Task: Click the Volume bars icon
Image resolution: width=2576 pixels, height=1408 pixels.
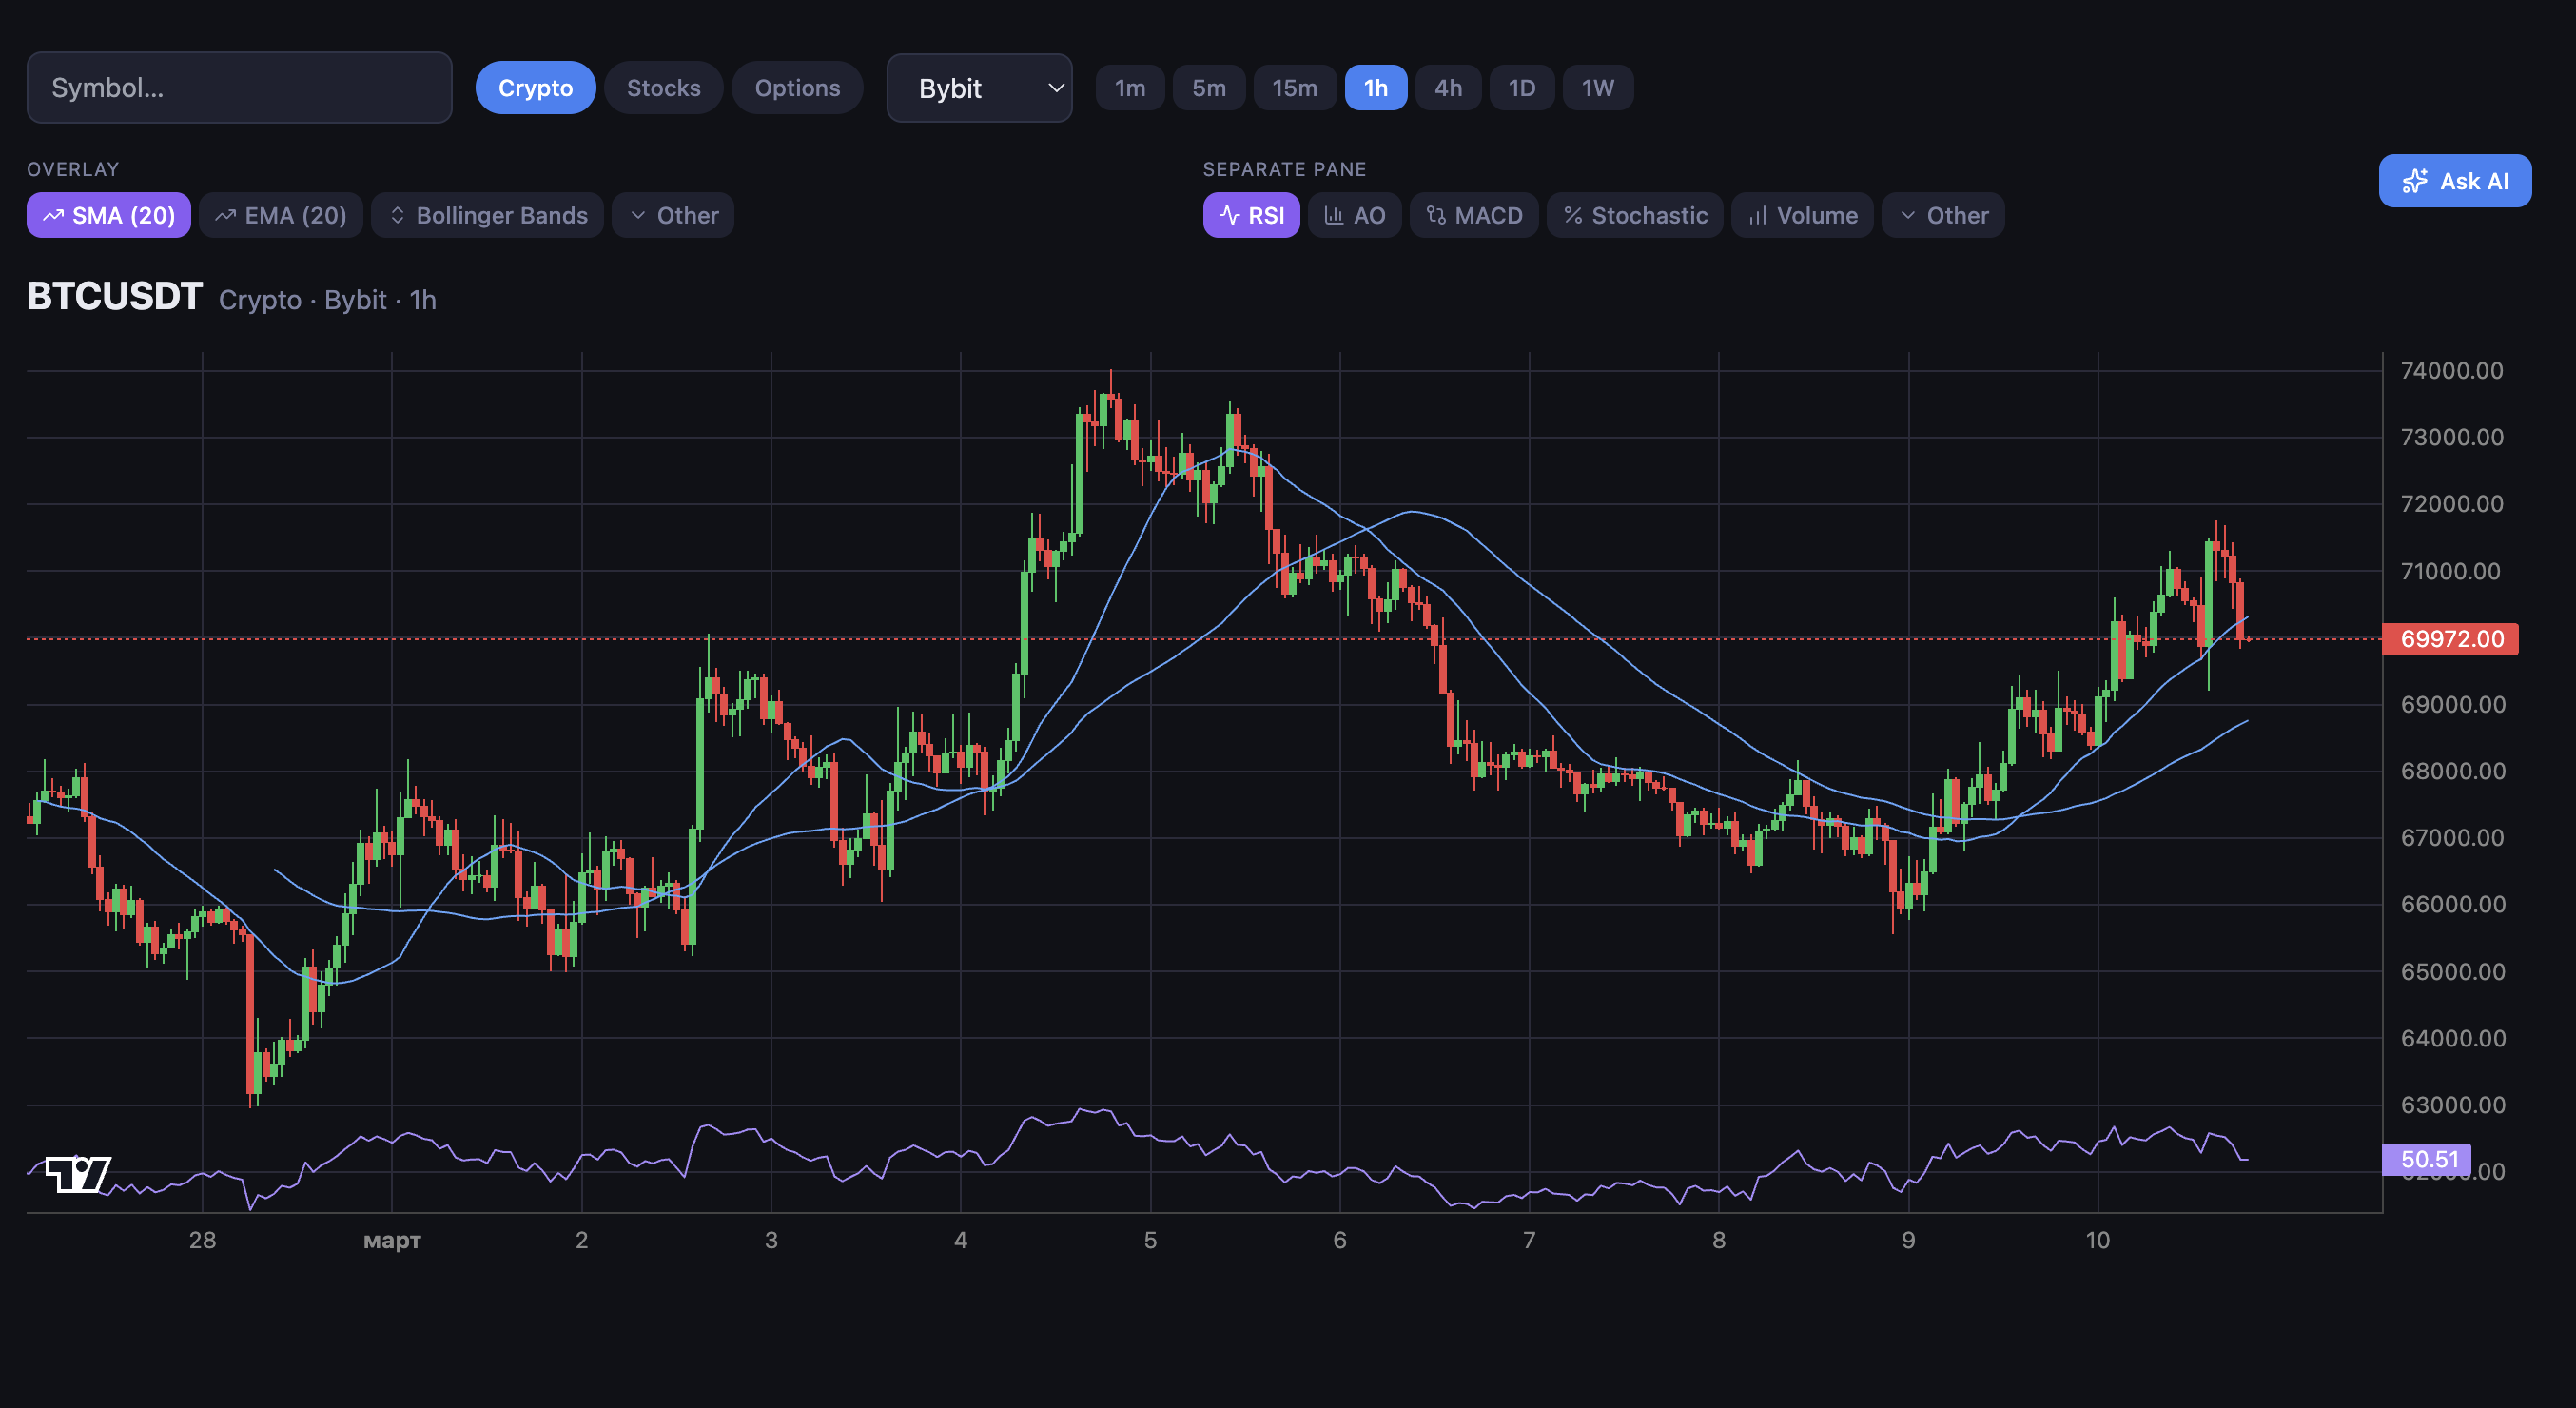Action: 1758,216
